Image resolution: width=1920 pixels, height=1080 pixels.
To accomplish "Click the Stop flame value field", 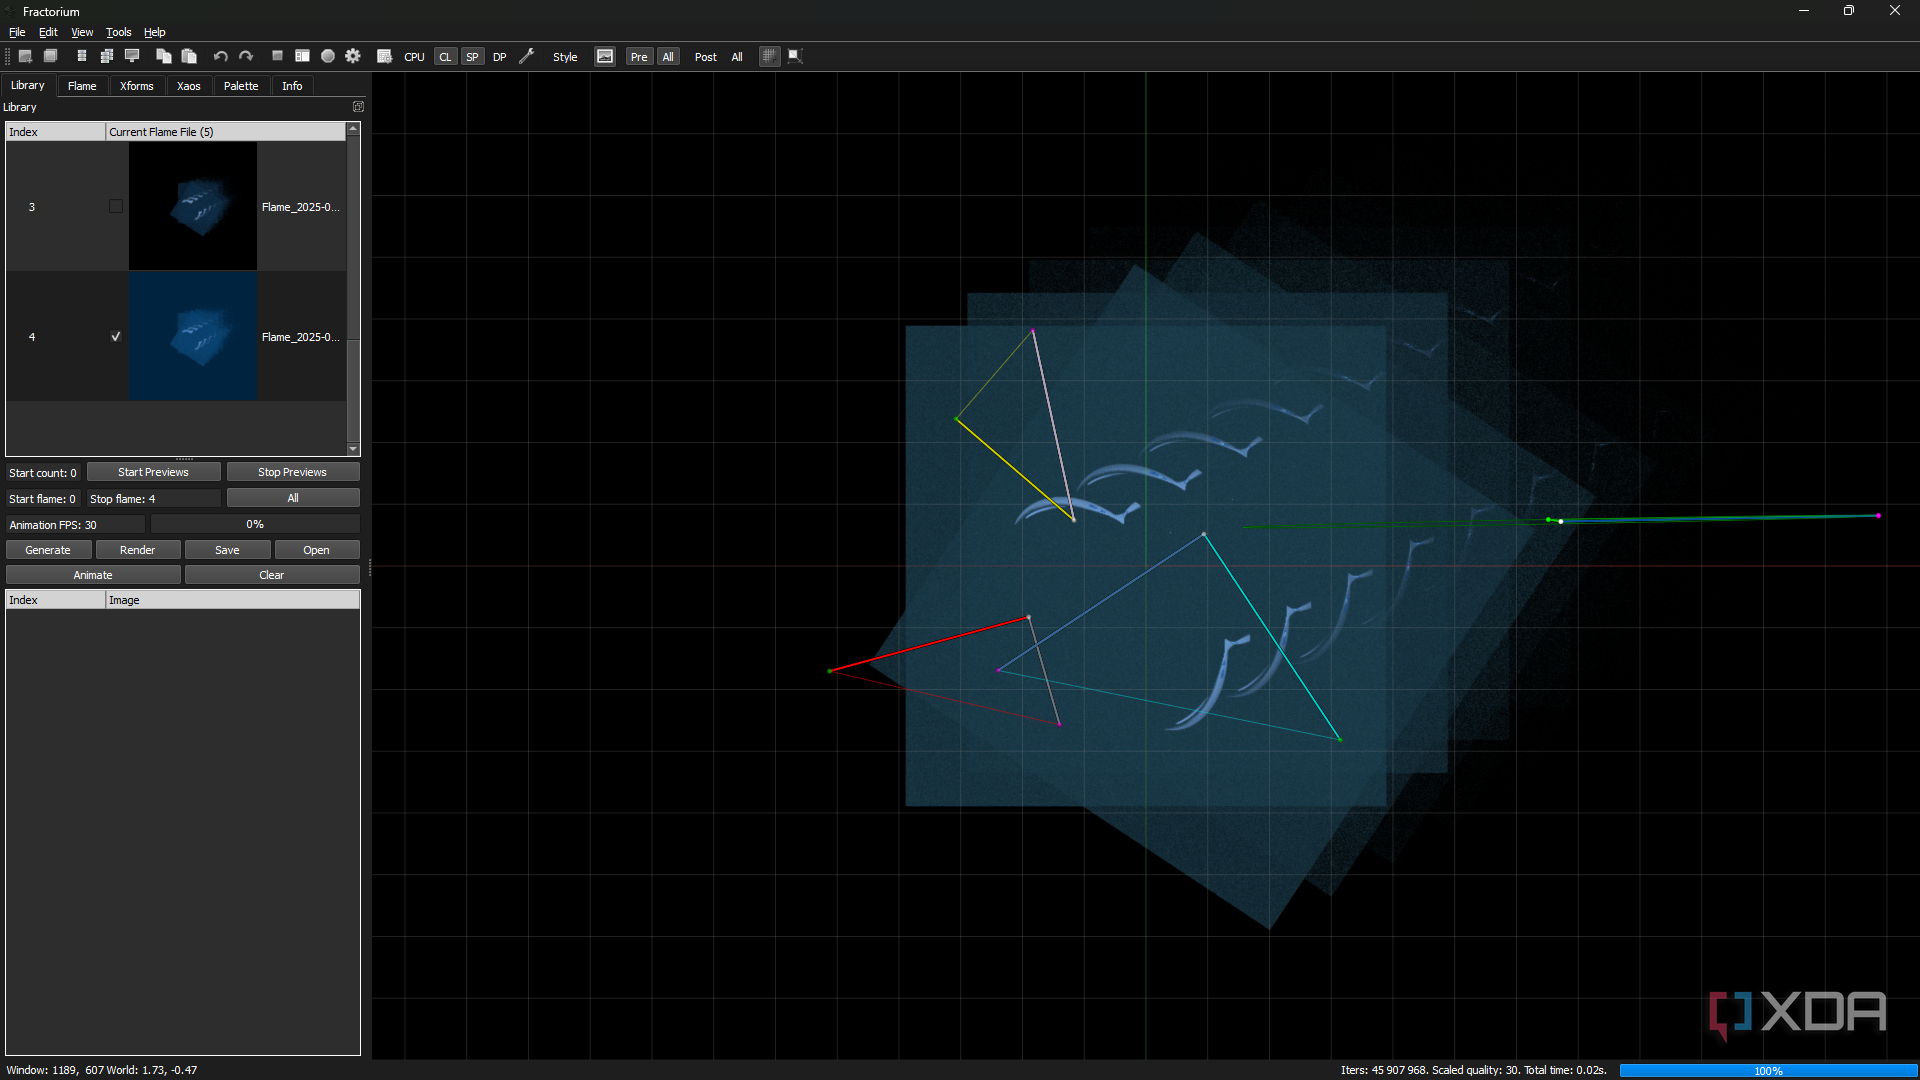I will coord(154,499).
